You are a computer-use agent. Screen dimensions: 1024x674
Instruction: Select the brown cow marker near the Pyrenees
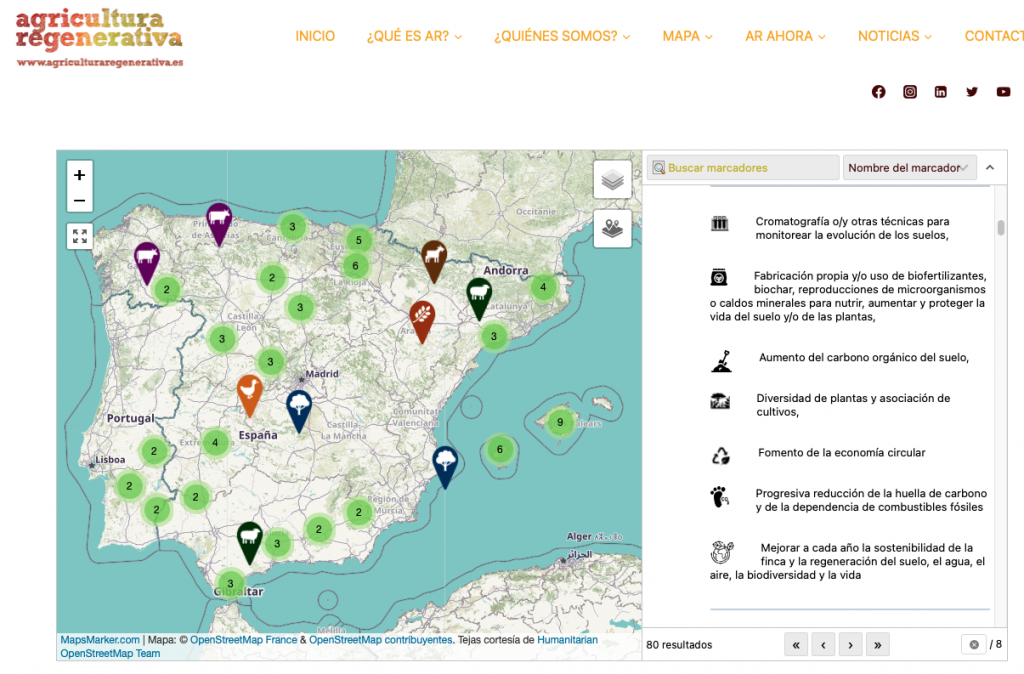tap(434, 260)
